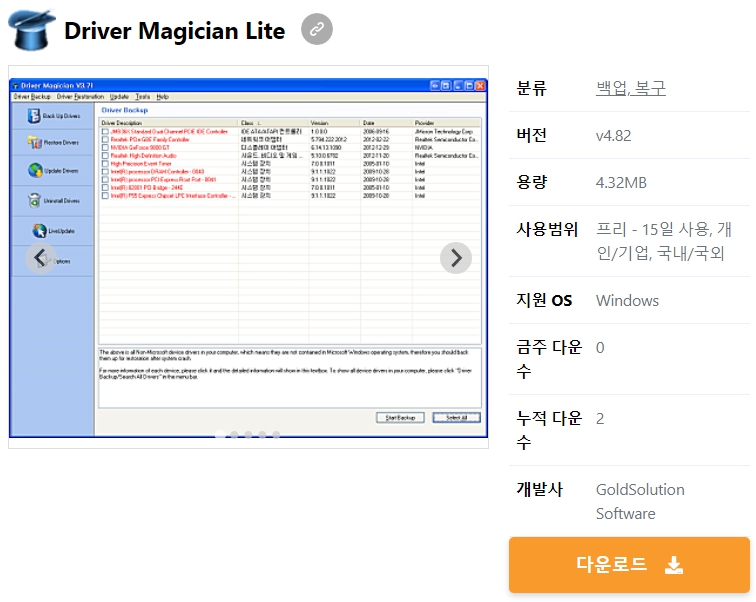Sort by Provider column header in screenshot
Screen dimensions: 756x602
(x=447, y=123)
